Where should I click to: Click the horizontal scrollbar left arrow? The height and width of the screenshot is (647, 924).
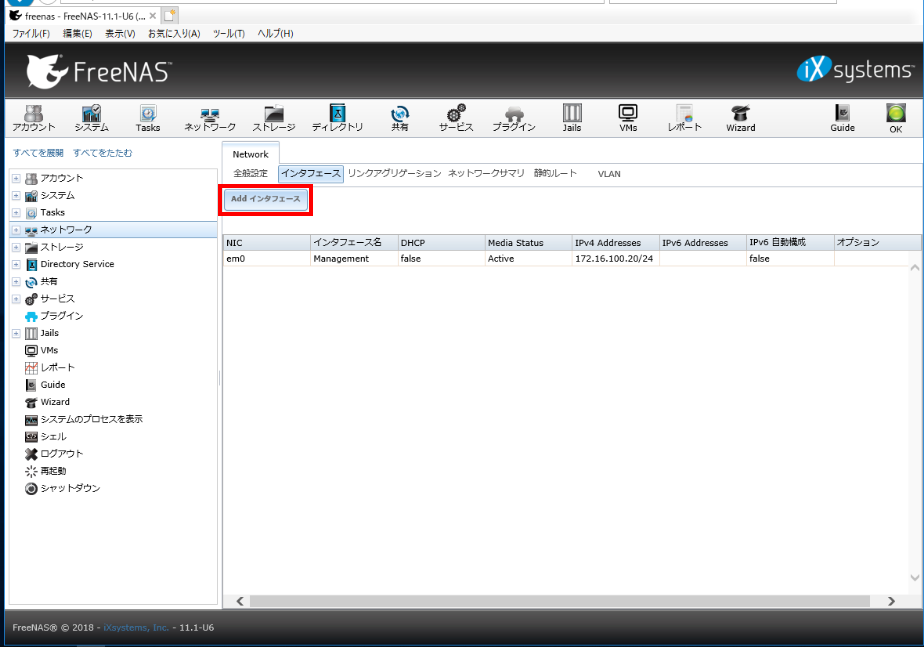coord(240,601)
